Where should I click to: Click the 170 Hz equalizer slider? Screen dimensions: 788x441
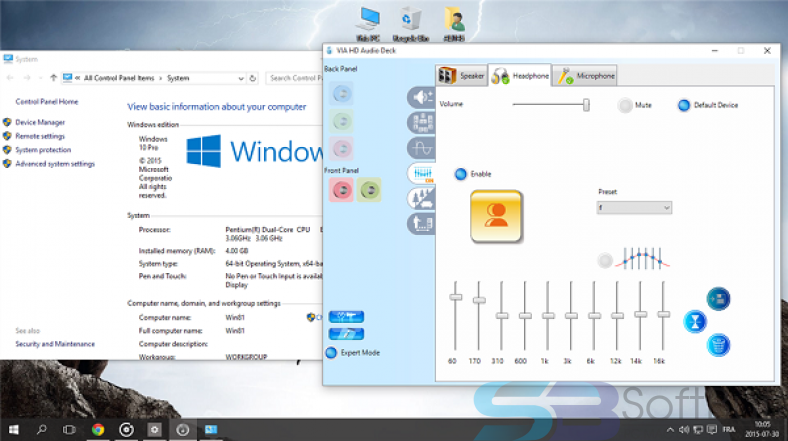click(x=479, y=300)
